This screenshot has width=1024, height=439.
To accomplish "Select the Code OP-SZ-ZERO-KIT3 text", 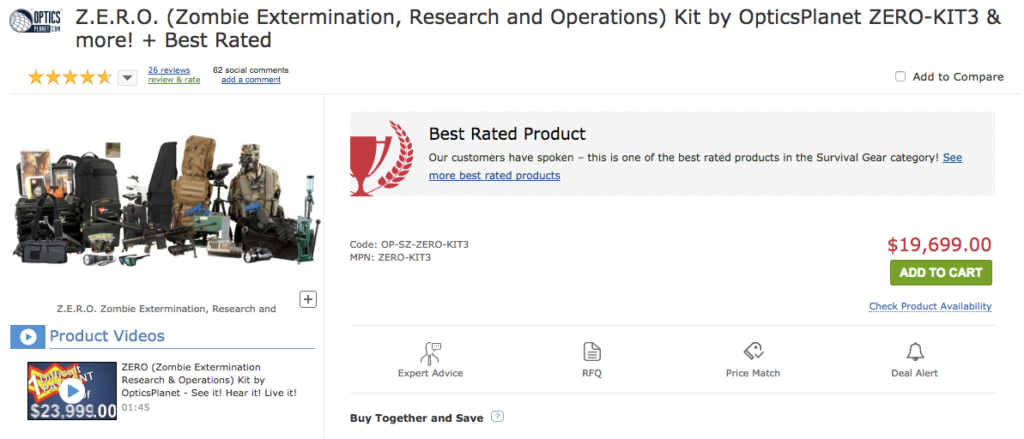I will 409,244.
